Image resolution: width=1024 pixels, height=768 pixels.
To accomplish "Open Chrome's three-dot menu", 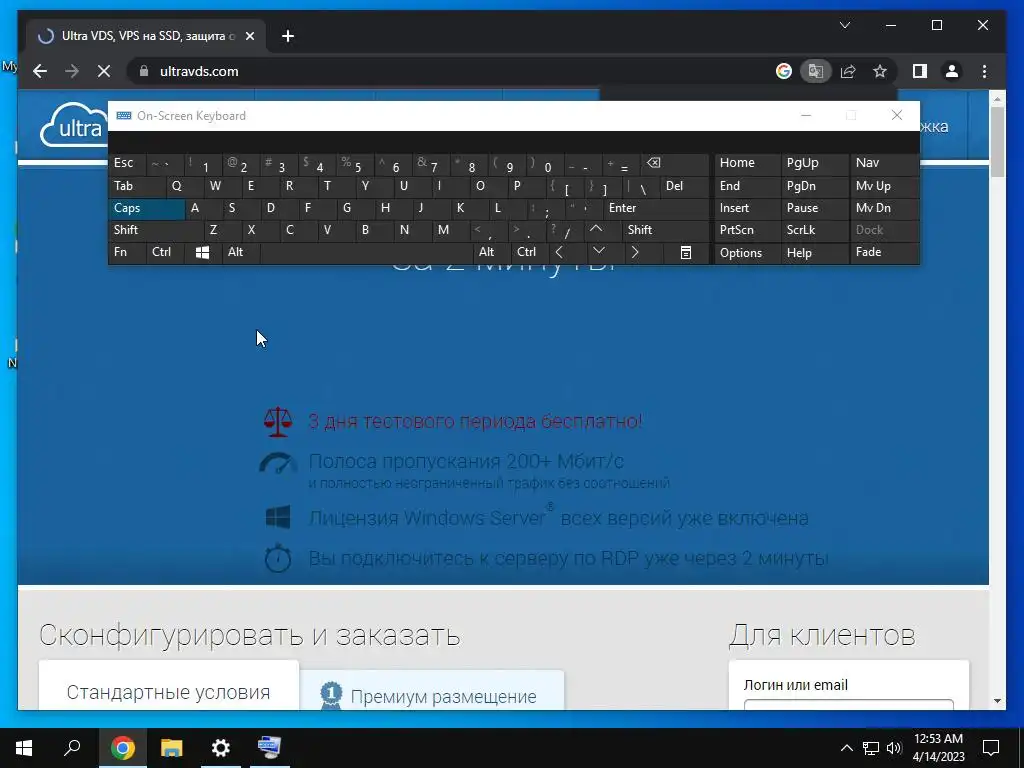I will [x=984, y=71].
